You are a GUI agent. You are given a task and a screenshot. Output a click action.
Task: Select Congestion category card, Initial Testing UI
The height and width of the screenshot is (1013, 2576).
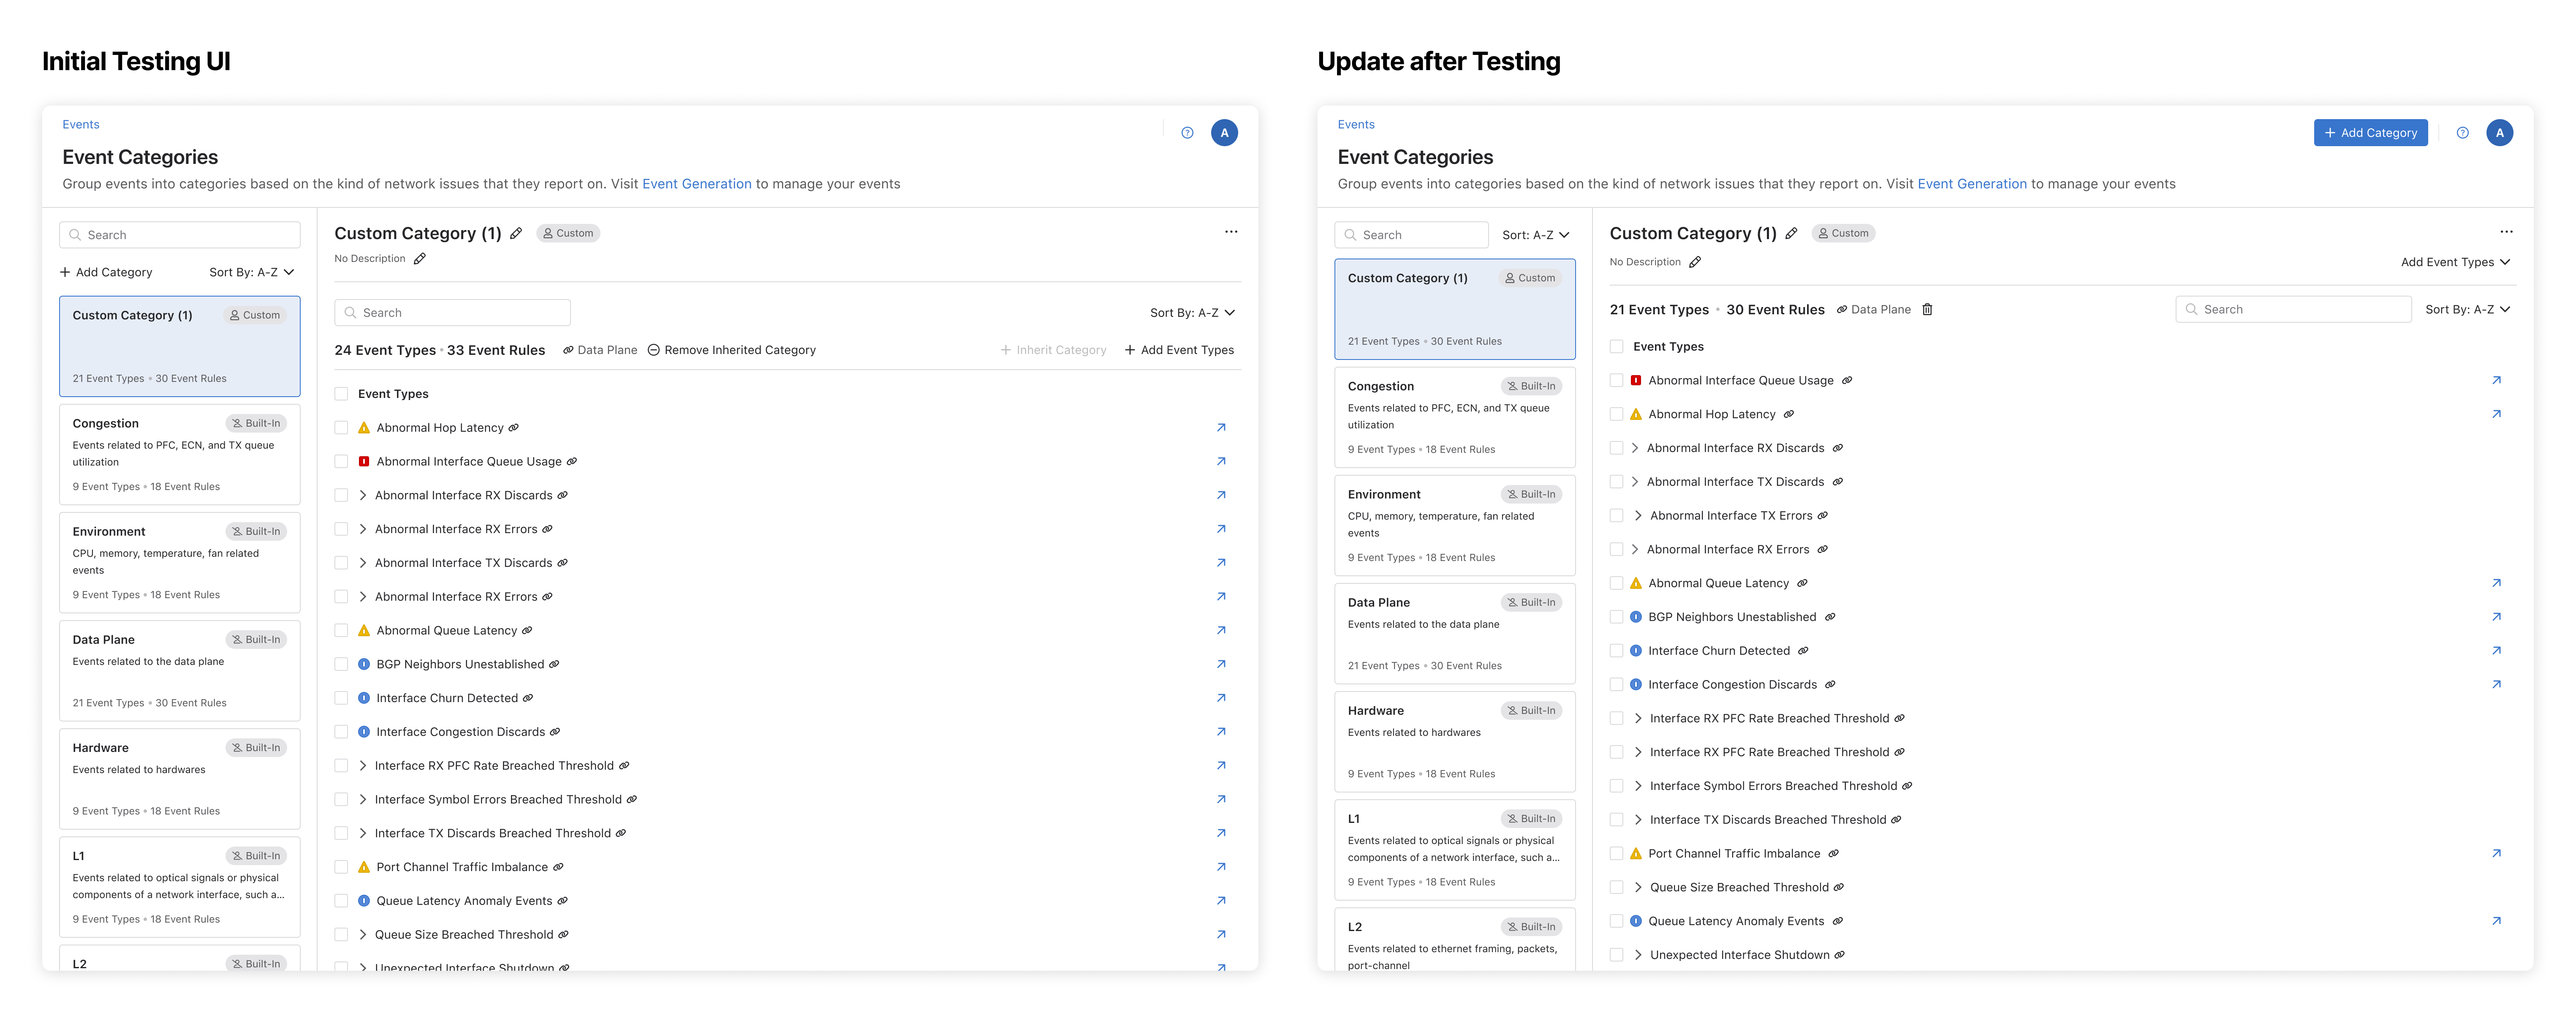tap(180, 454)
